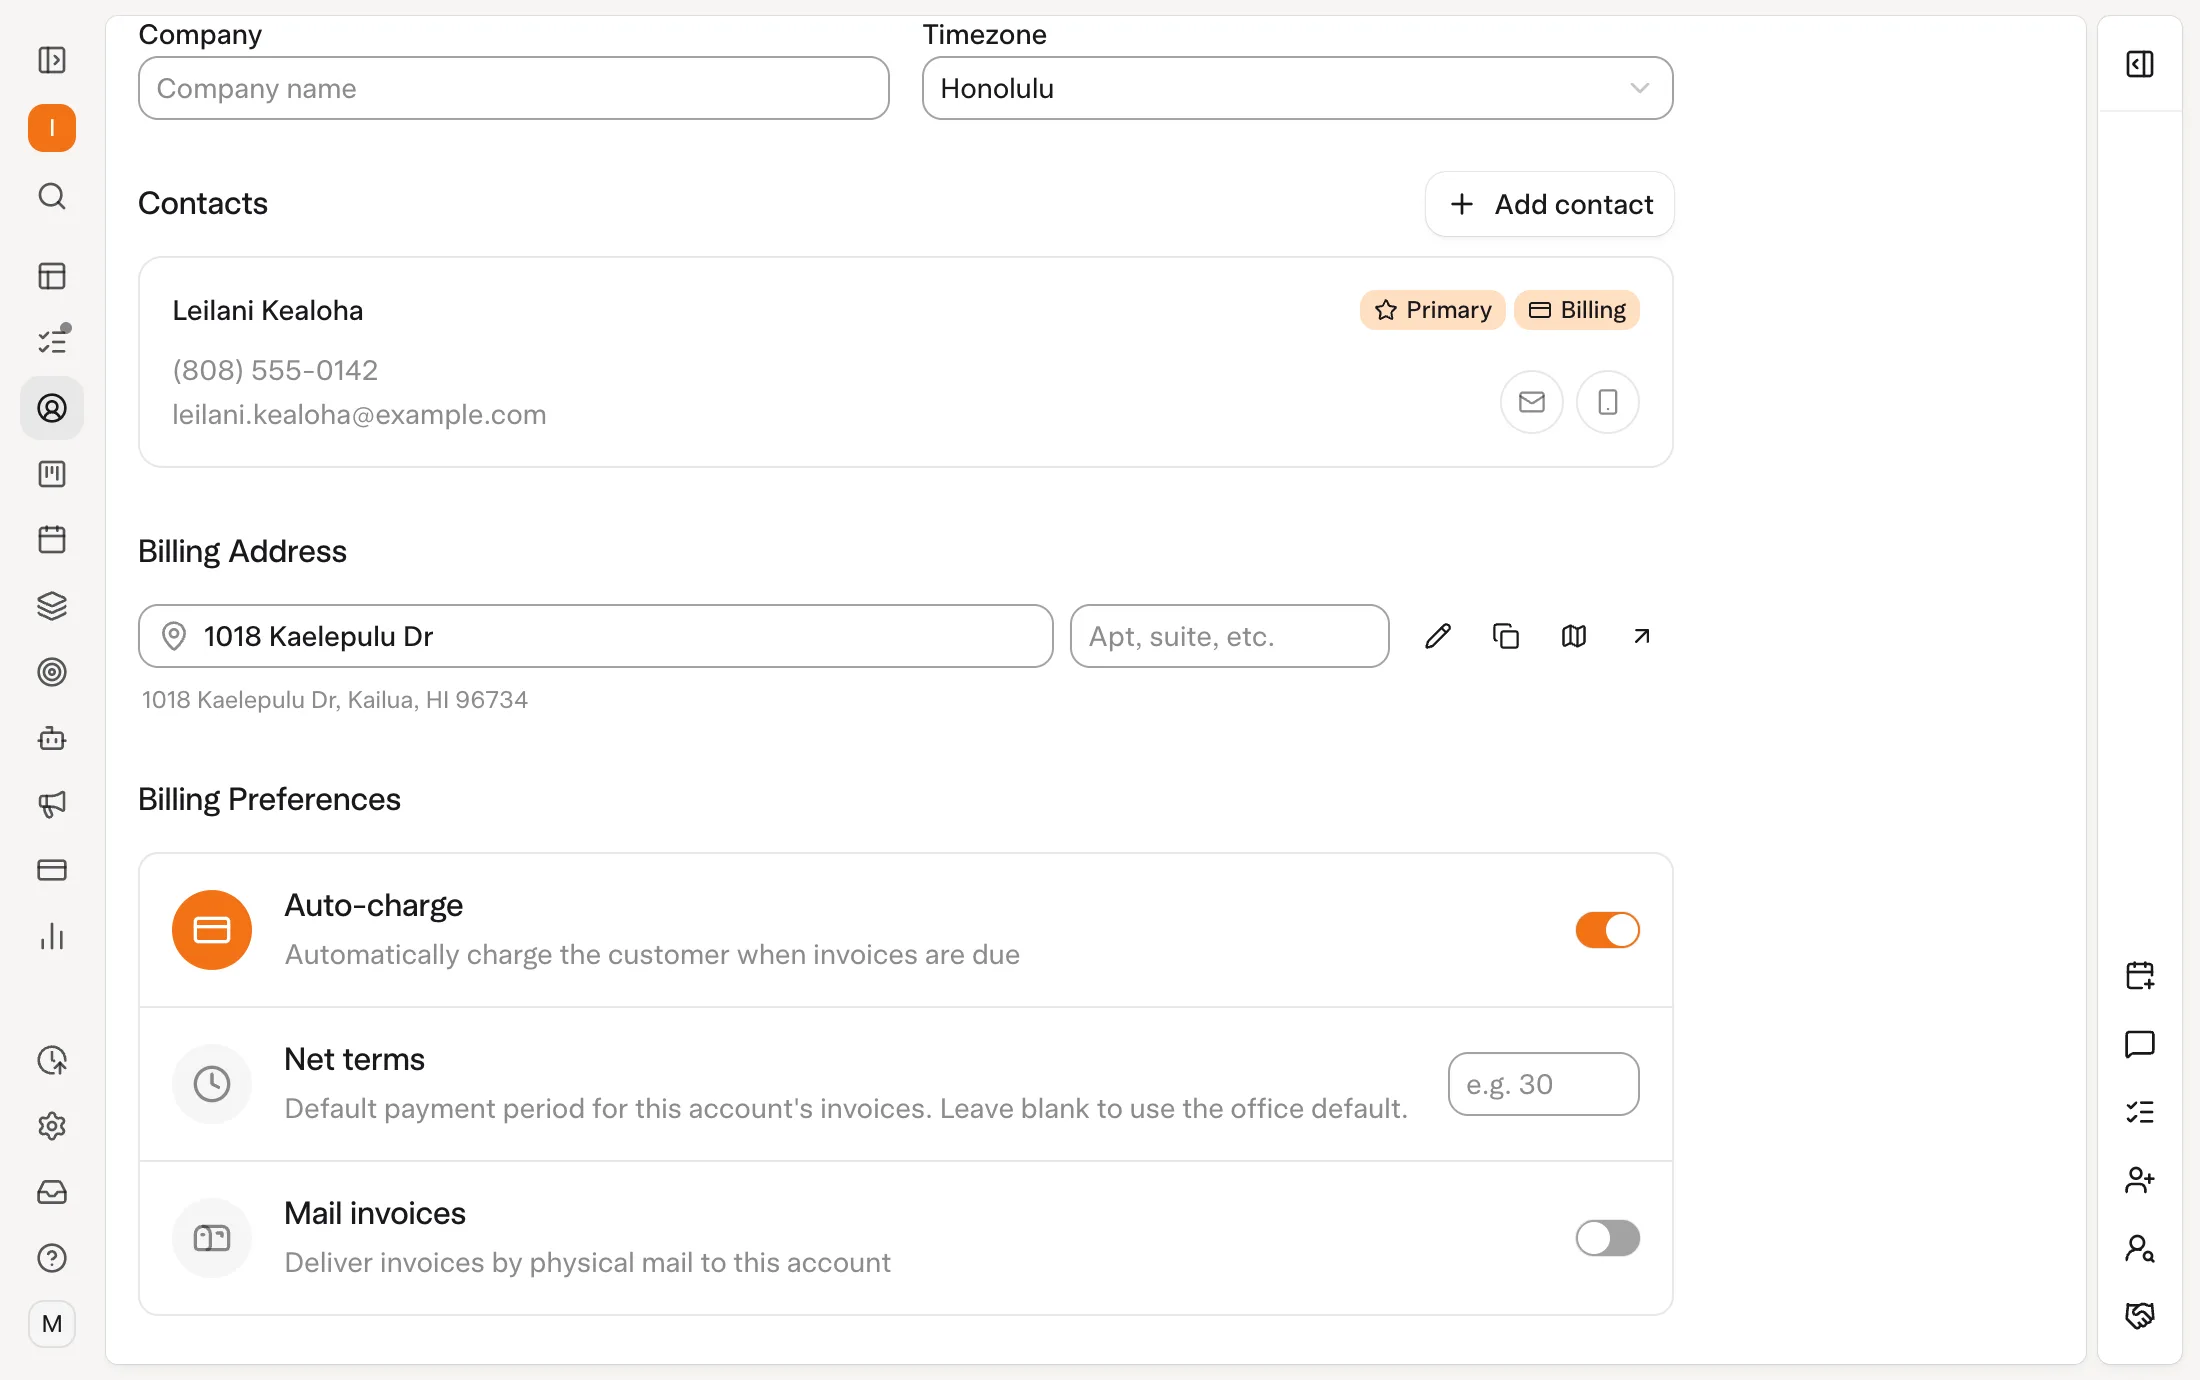Open the reports bar chart icon
2200x1380 pixels.
[52, 937]
